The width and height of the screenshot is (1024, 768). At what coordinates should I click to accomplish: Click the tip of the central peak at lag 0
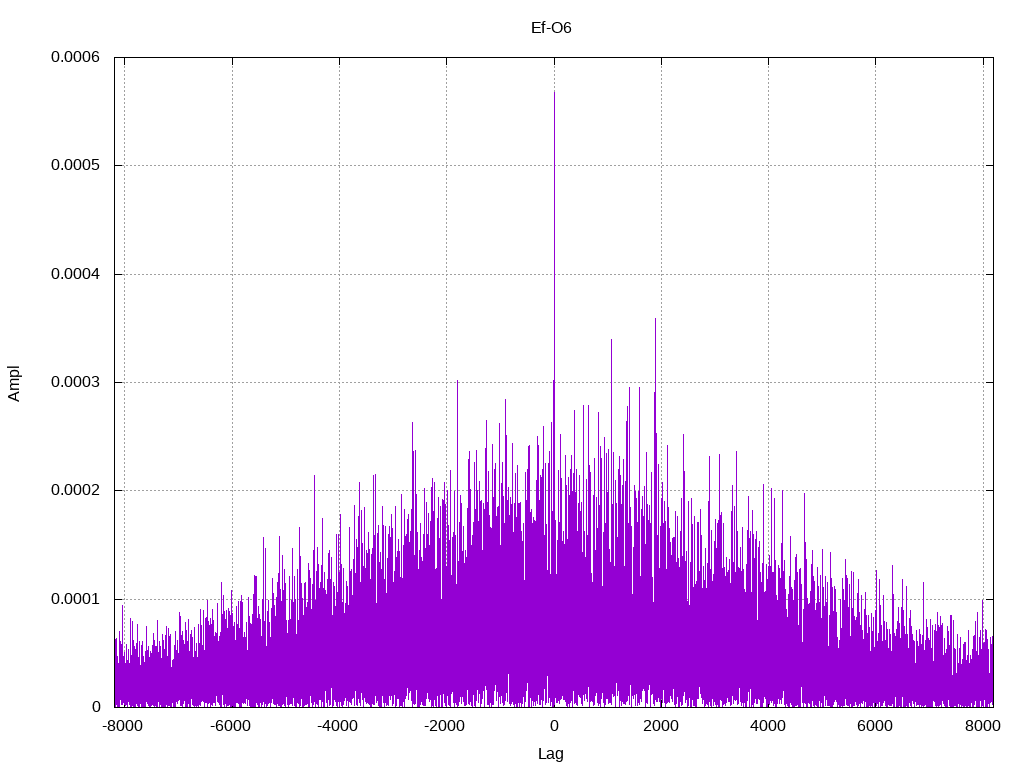554,92
